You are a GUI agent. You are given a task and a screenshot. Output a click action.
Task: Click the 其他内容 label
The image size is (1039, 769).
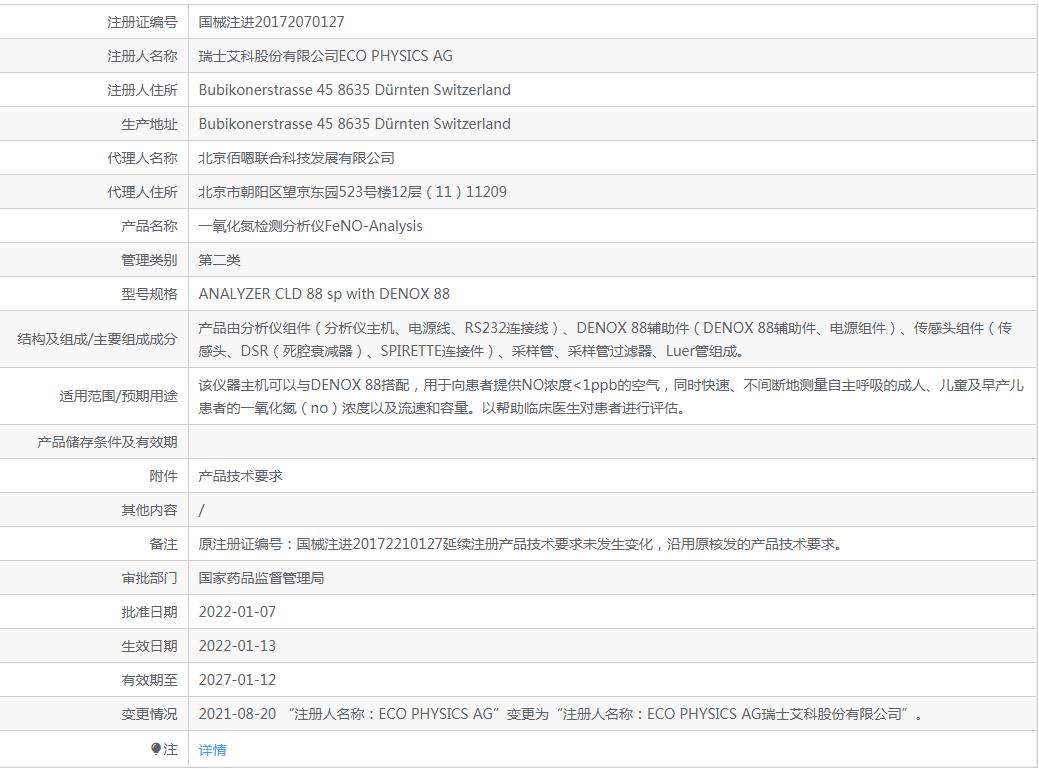click(149, 510)
